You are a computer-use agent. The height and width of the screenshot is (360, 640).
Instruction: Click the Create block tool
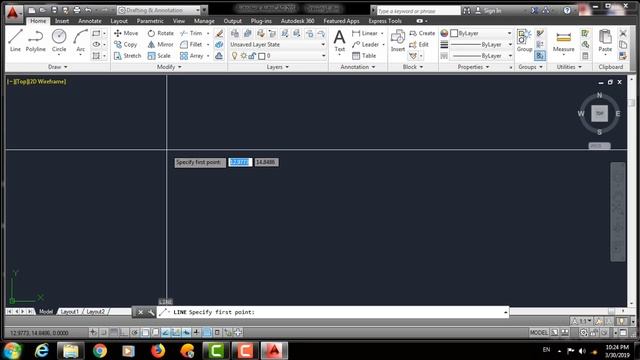(x=422, y=33)
